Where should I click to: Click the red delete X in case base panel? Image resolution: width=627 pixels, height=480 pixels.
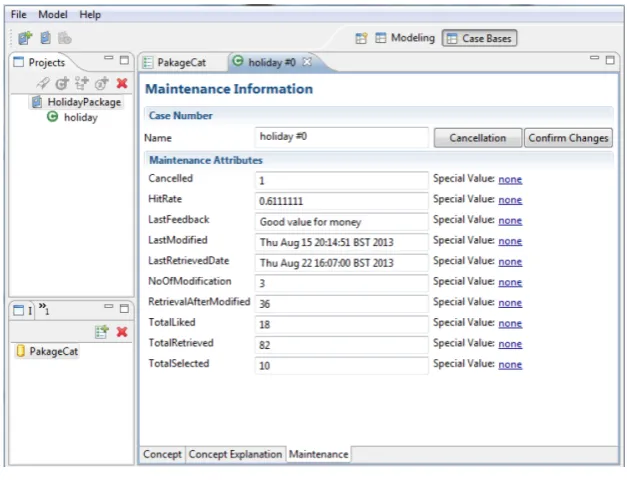pos(122,332)
